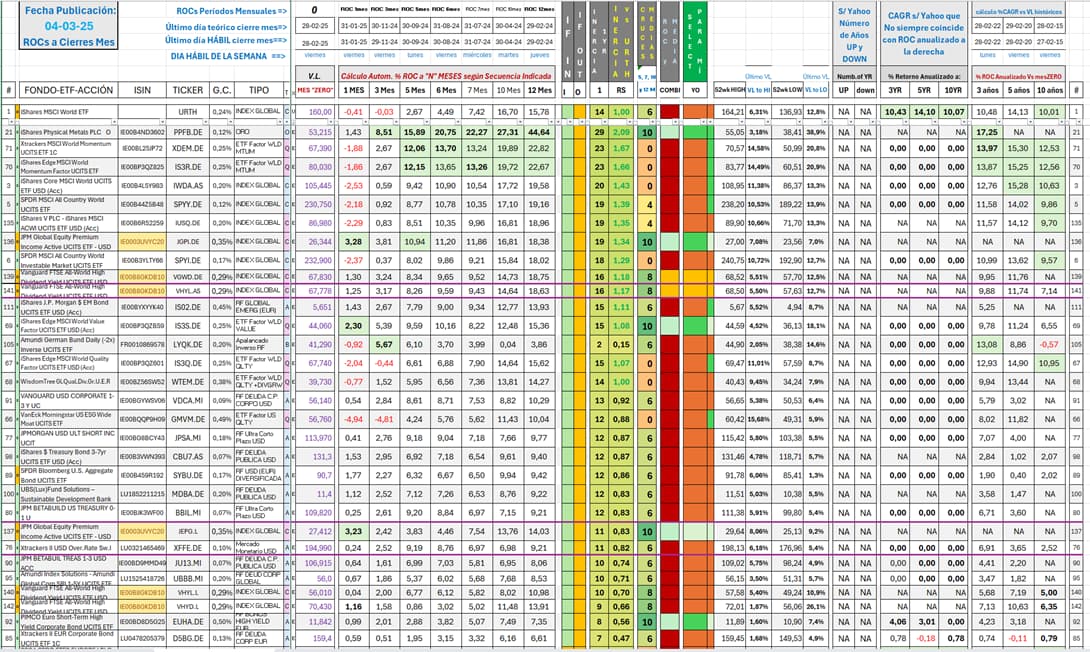Image resolution: width=1090 pixels, height=652 pixels.
Task: Open the filter arrow under the TIPO column
Action: [280, 122]
